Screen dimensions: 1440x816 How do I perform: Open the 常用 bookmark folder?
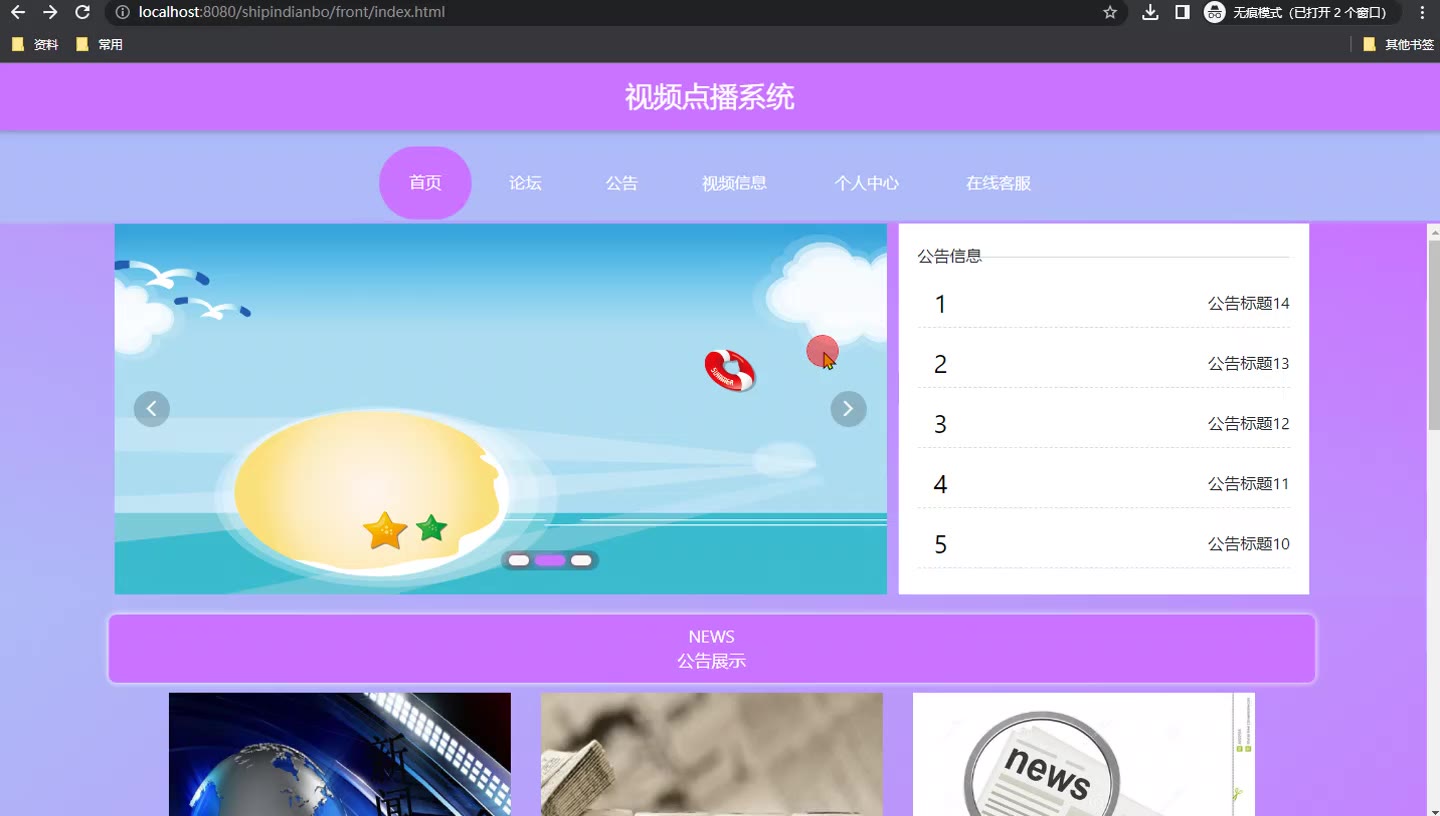tap(99, 44)
